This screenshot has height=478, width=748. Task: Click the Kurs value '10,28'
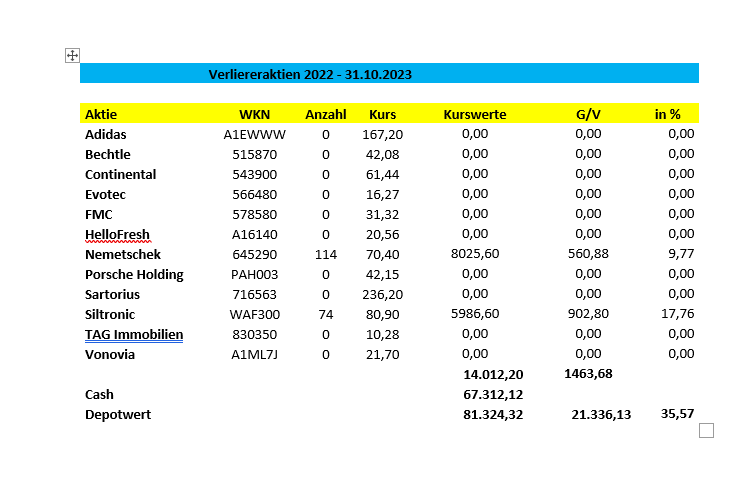tap(383, 335)
